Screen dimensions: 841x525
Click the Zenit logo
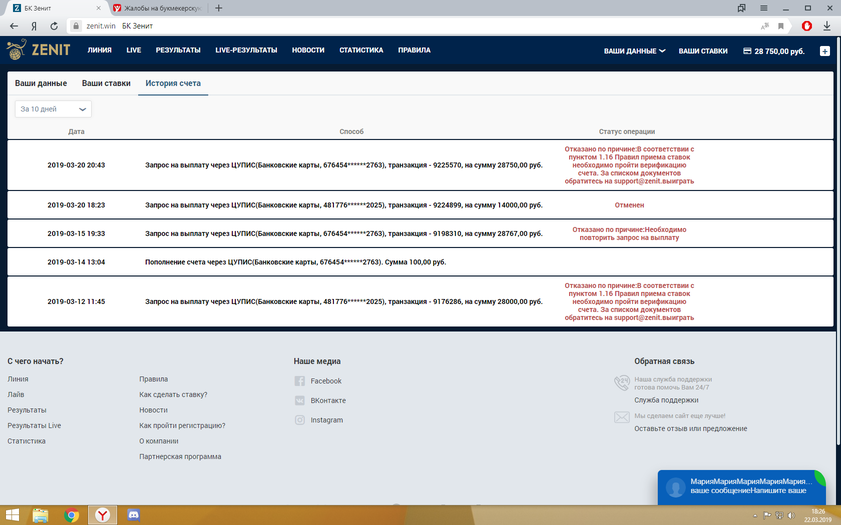point(38,50)
